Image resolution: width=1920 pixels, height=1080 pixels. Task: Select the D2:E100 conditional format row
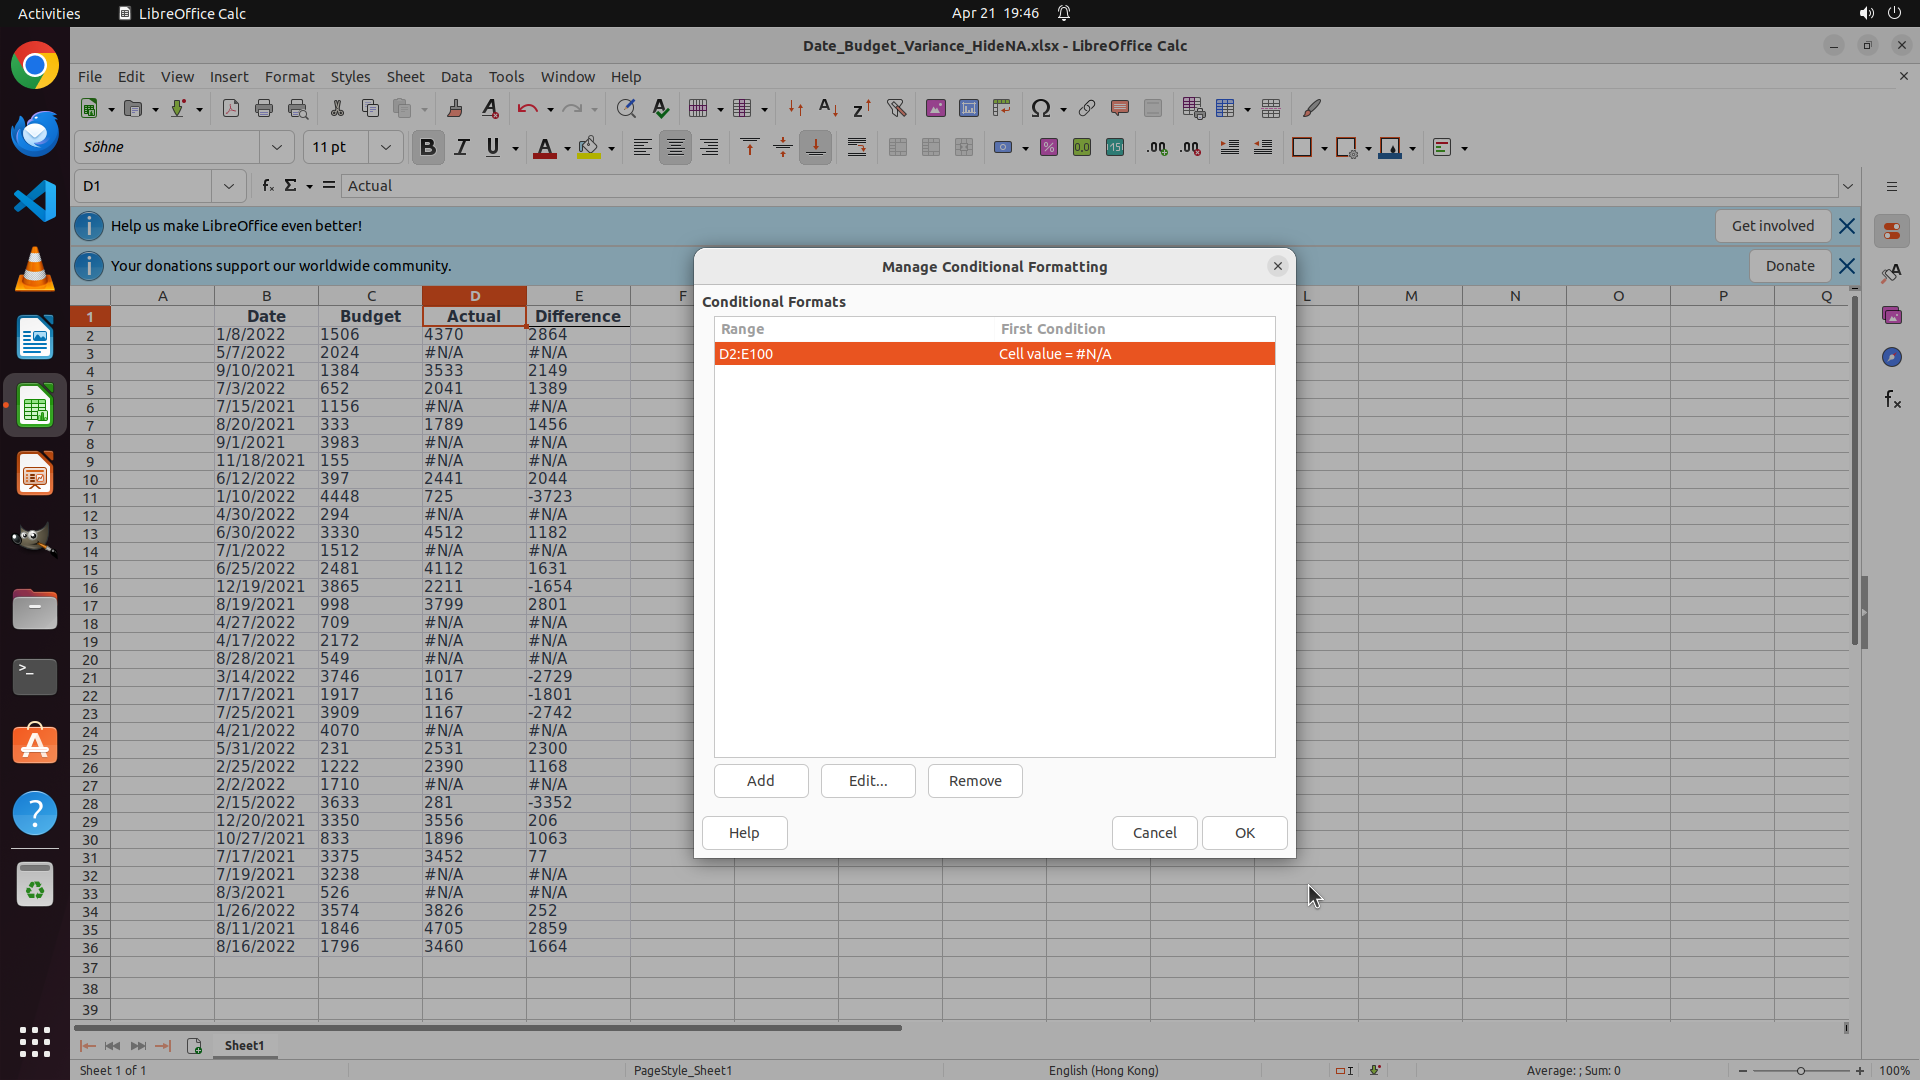coord(994,354)
